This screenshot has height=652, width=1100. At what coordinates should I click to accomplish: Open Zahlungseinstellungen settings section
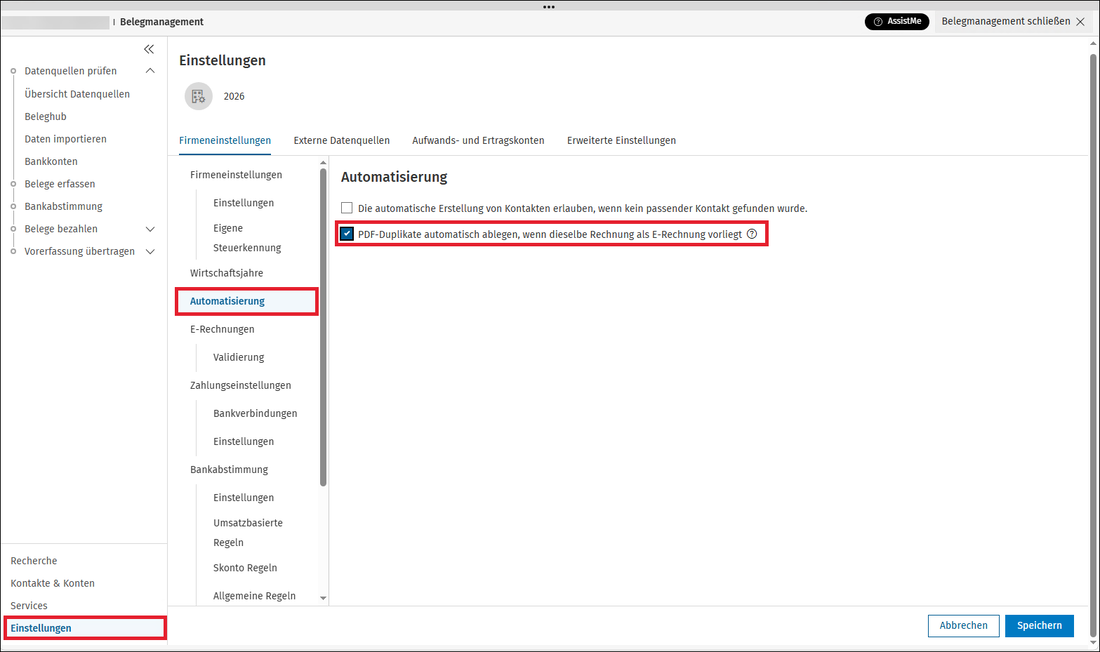pyautogui.click(x=241, y=385)
